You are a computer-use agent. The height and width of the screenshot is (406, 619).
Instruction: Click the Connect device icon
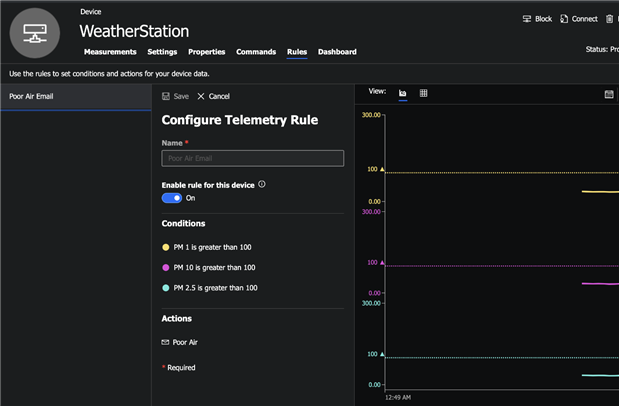(565, 19)
